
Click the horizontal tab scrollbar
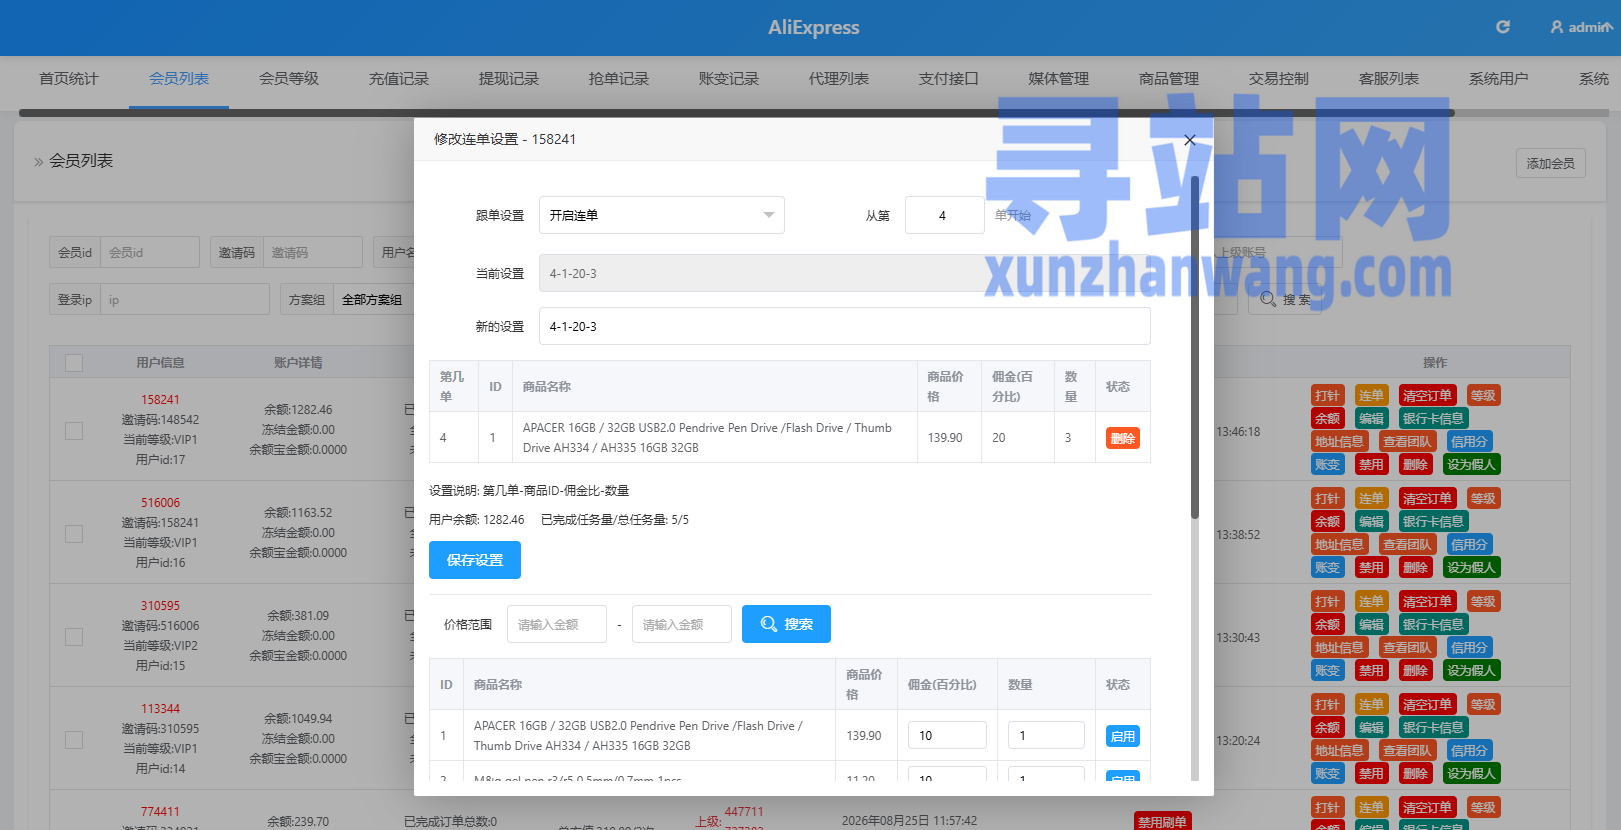pyautogui.click(x=736, y=113)
